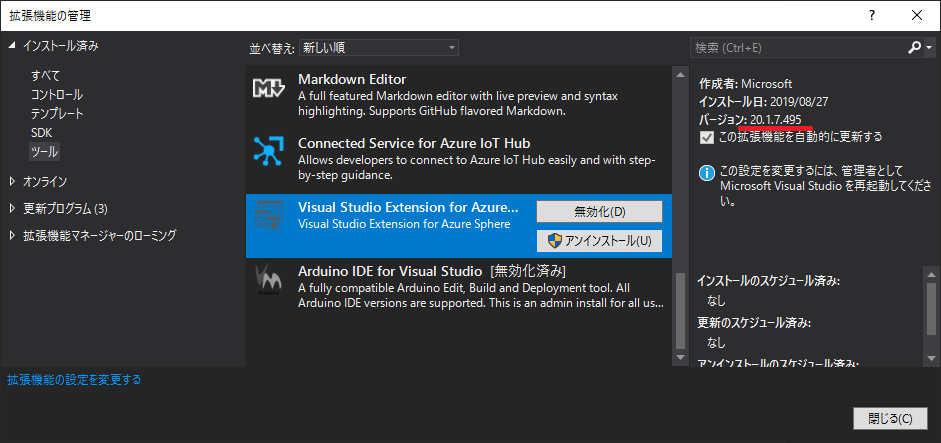Select the SDK category
The image size is (941, 443).
pyautogui.click(x=42, y=132)
